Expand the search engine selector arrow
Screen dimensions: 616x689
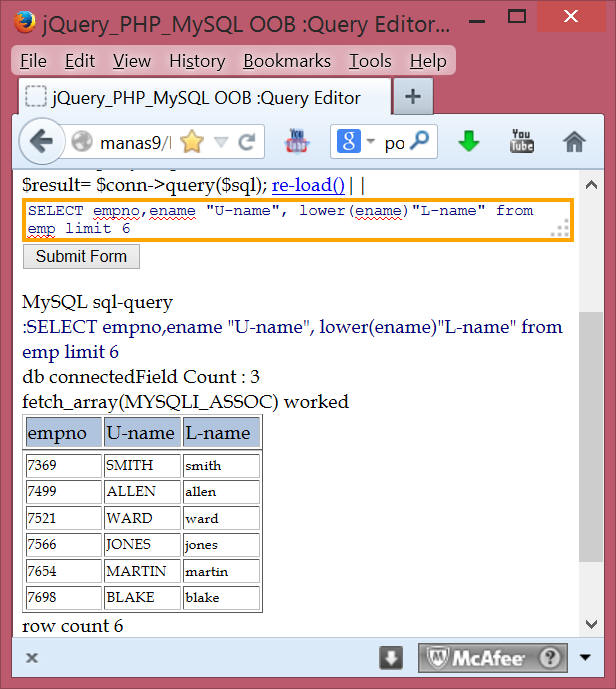coord(370,141)
